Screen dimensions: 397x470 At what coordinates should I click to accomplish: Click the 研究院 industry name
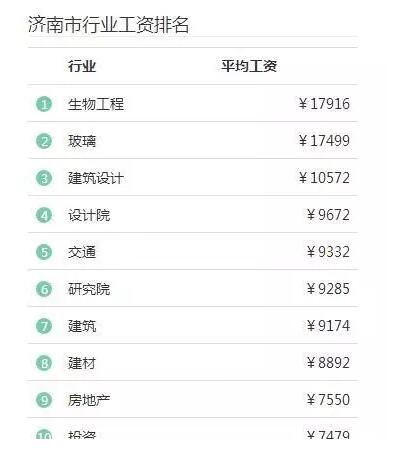click(89, 289)
